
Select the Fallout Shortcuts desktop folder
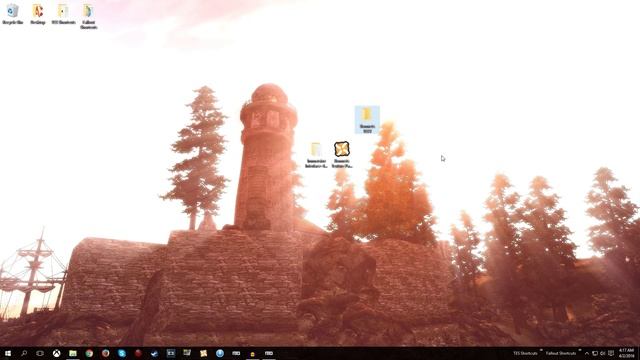point(88,16)
